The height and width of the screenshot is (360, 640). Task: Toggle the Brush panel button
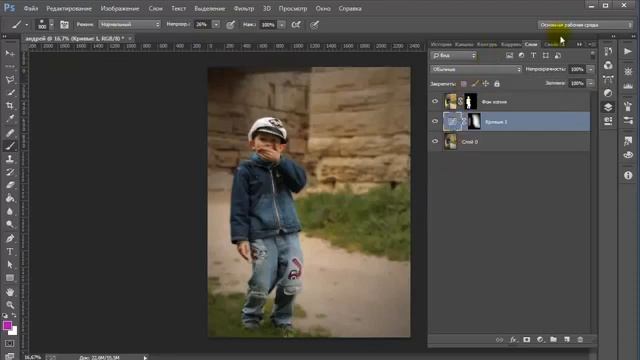(x=64, y=25)
